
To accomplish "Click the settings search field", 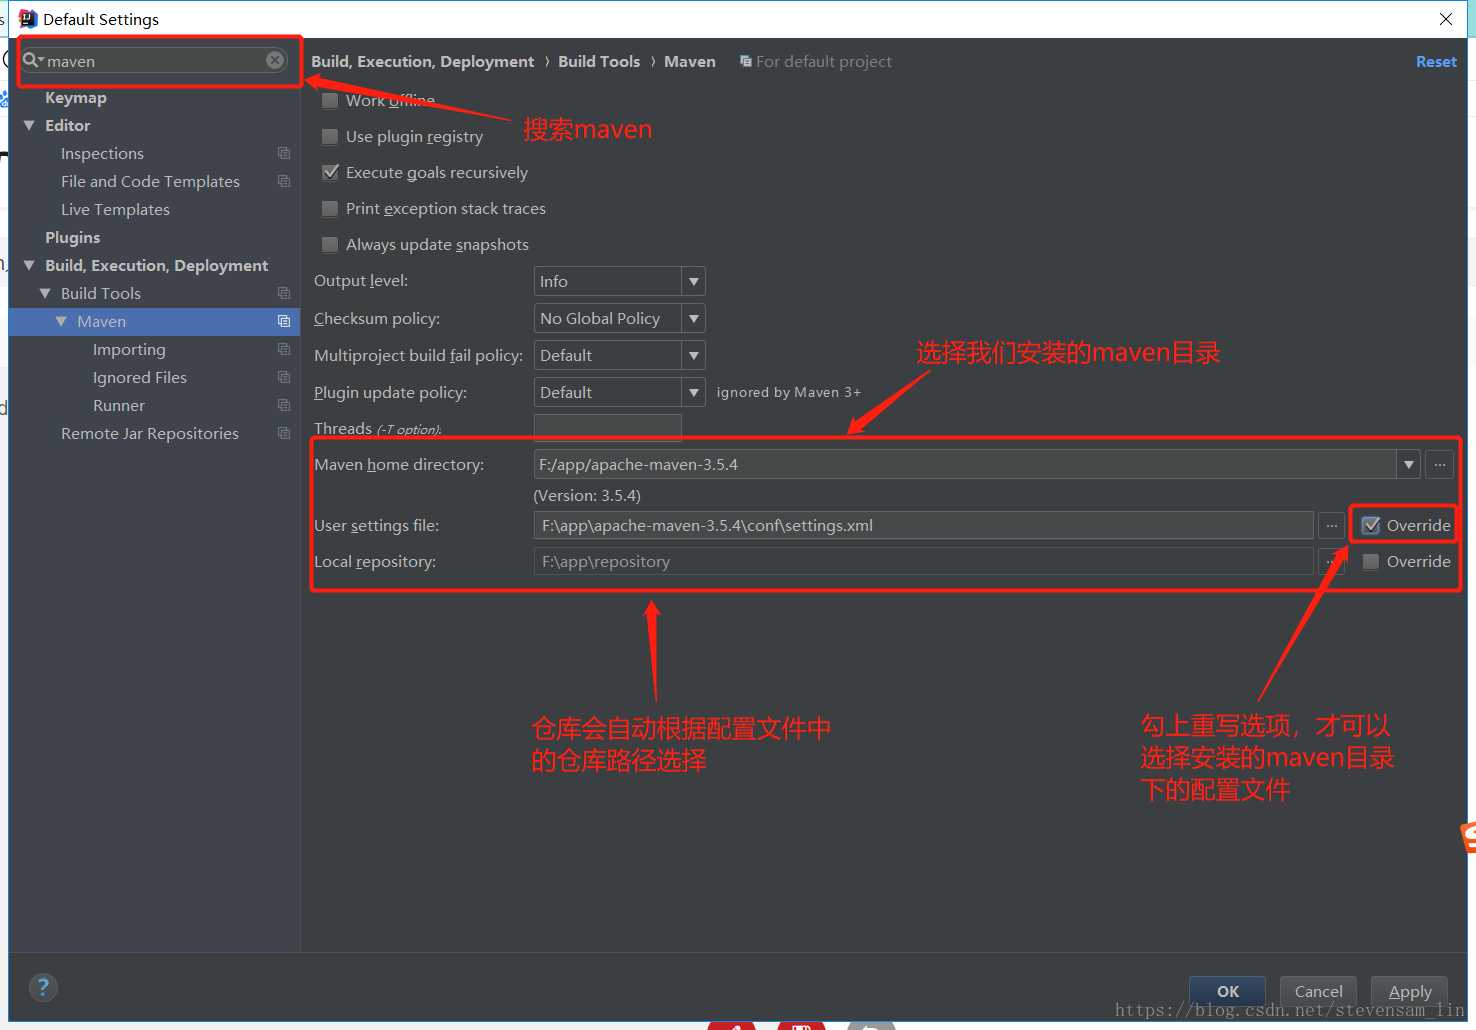I will point(155,60).
